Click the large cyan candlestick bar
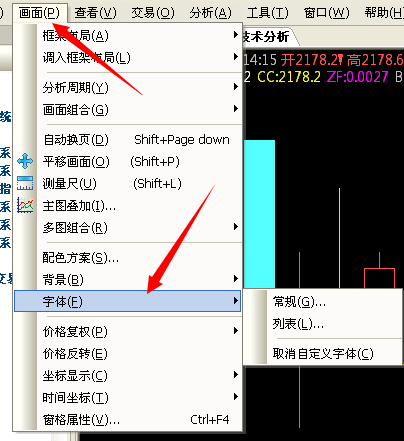404x441 pixels. [259, 214]
